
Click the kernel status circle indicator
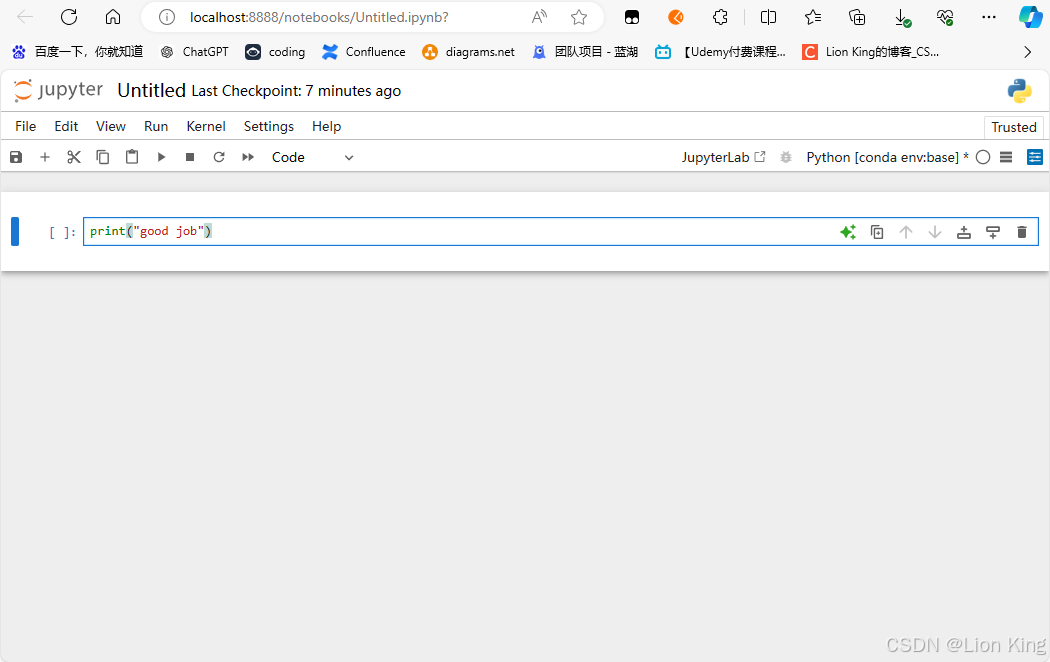pos(983,157)
